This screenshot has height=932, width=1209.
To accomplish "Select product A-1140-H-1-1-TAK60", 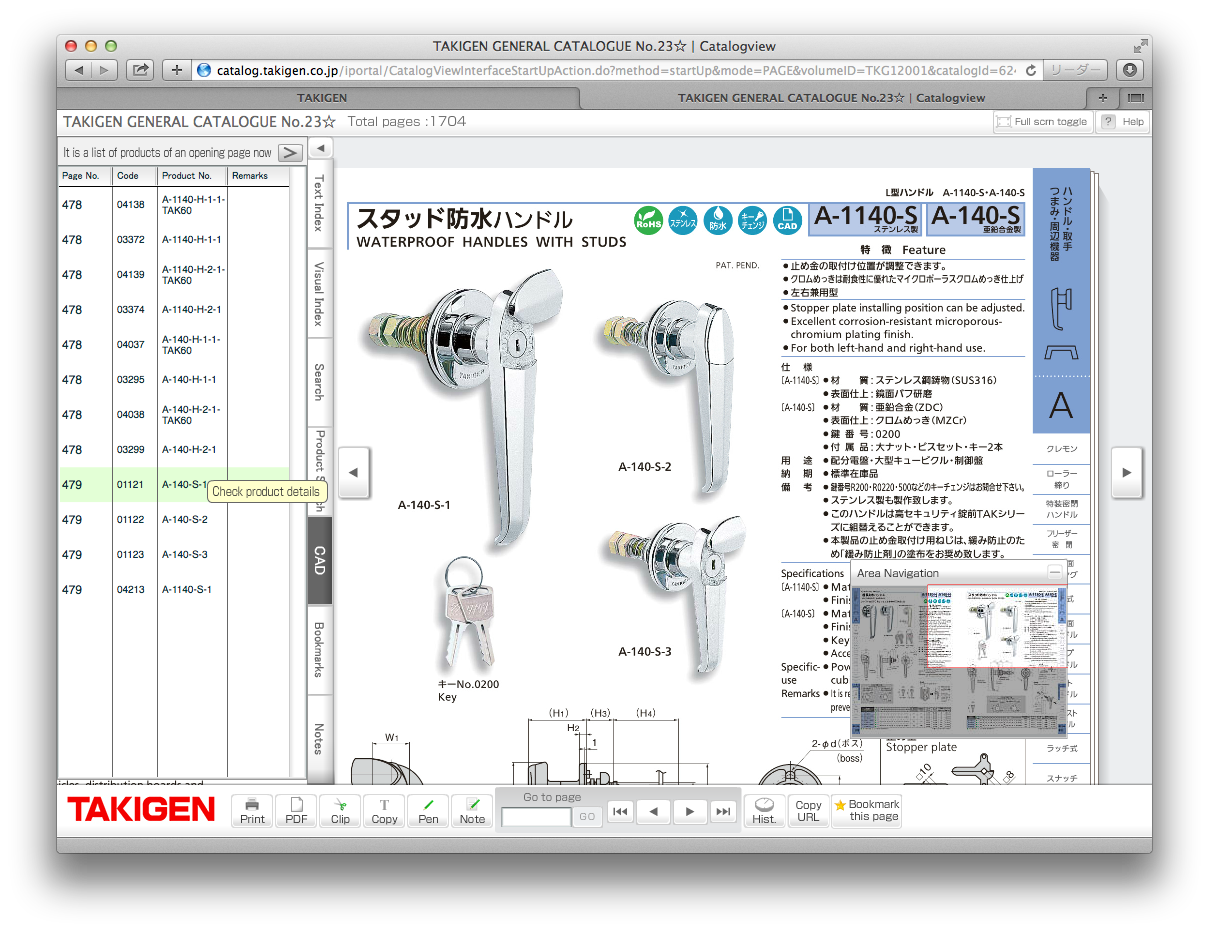I will coord(174,205).
